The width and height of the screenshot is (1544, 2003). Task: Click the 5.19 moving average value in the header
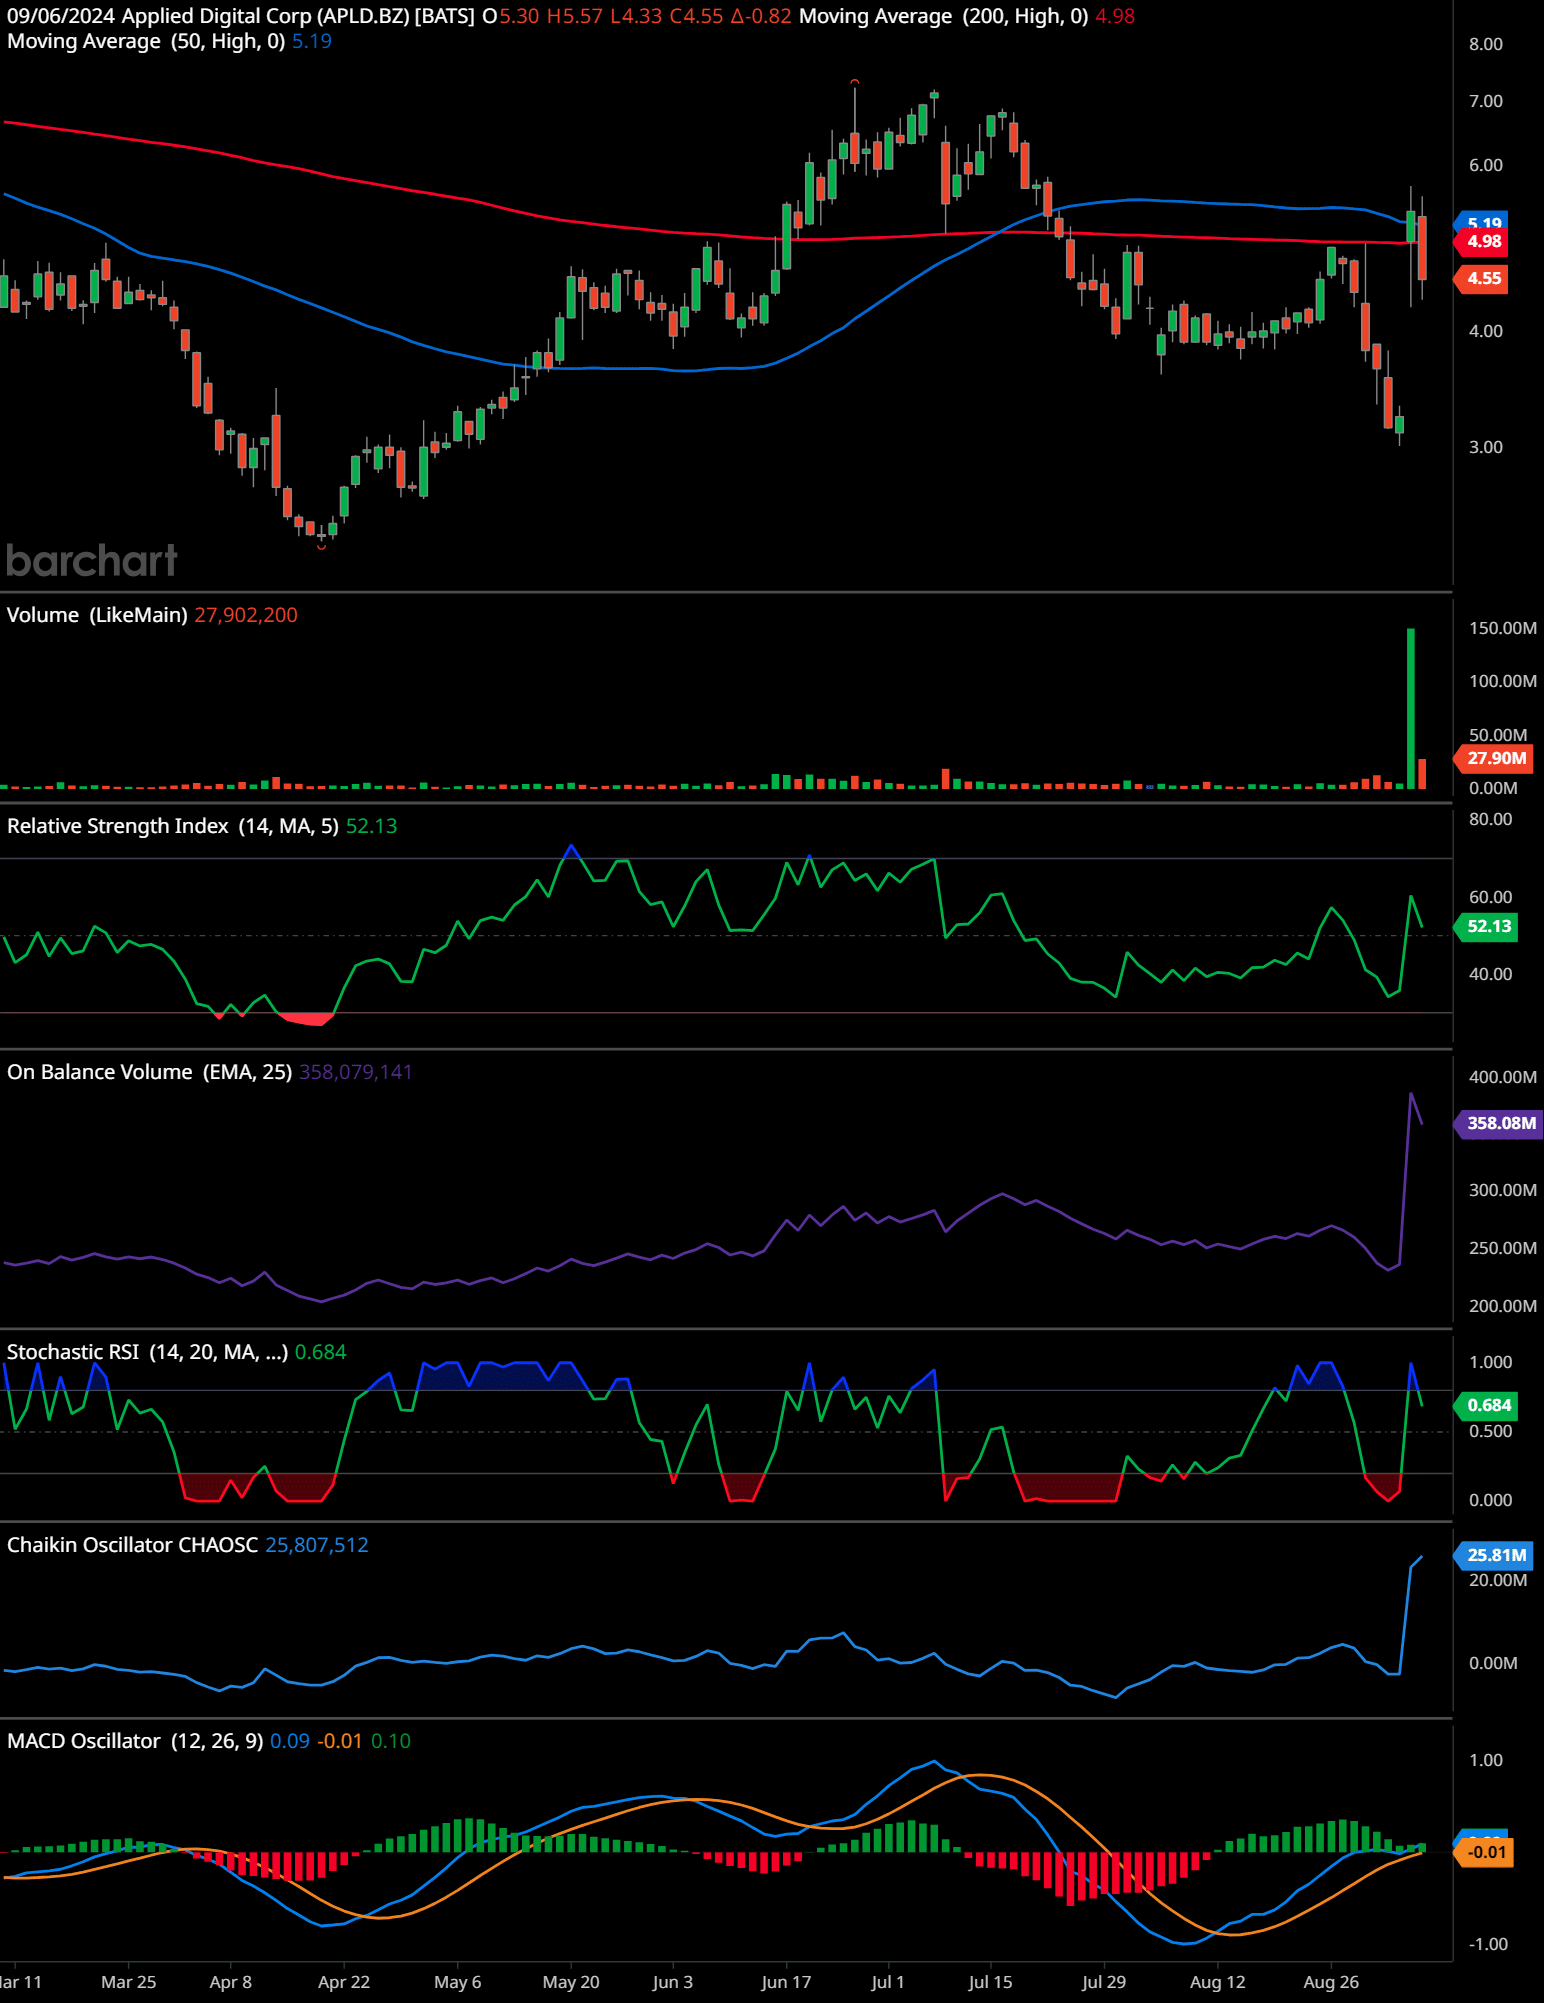coord(312,41)
